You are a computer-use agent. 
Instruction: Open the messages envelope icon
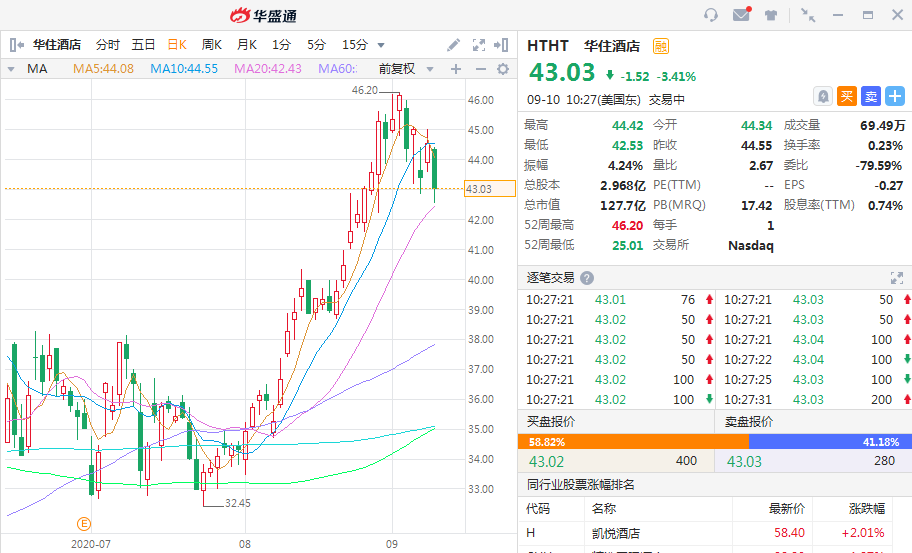coord(742,15)
